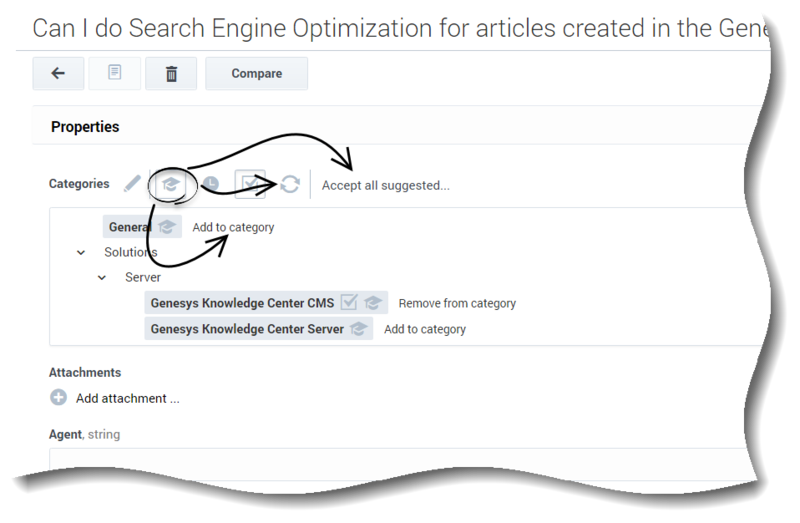This screenshot has width=800, height=523.
Task: Delete article with trash icon
Action: [x=171, y=73]
